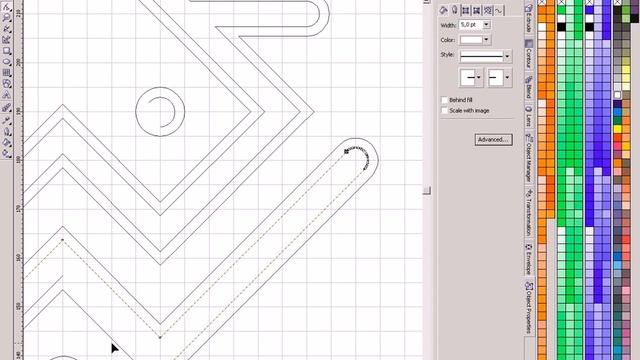Open the Object Properties docker tab
The image size is (640, 360).
pyautogui.click(x=529, y=307)
